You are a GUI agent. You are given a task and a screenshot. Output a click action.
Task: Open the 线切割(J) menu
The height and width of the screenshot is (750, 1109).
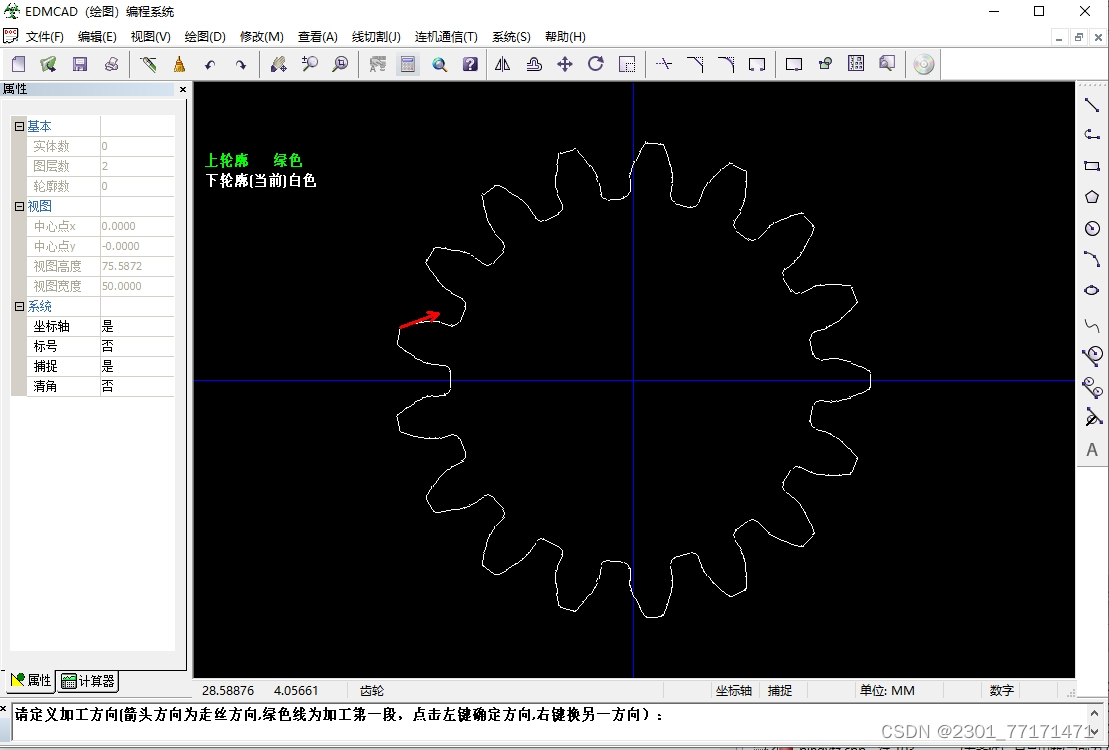[376, 37]
